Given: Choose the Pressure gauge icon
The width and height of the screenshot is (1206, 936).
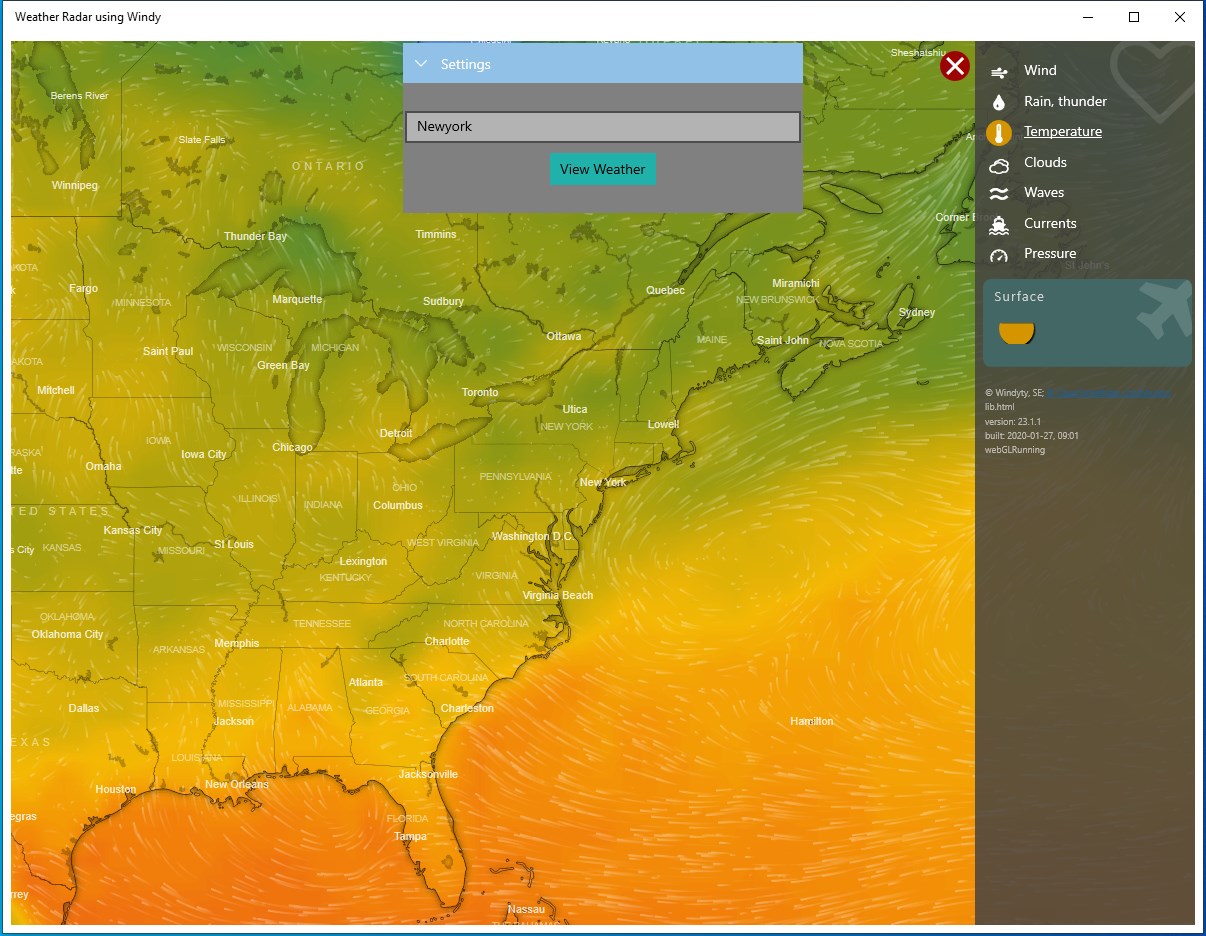Looking at the screenshot, I should (x=998, y=256).
